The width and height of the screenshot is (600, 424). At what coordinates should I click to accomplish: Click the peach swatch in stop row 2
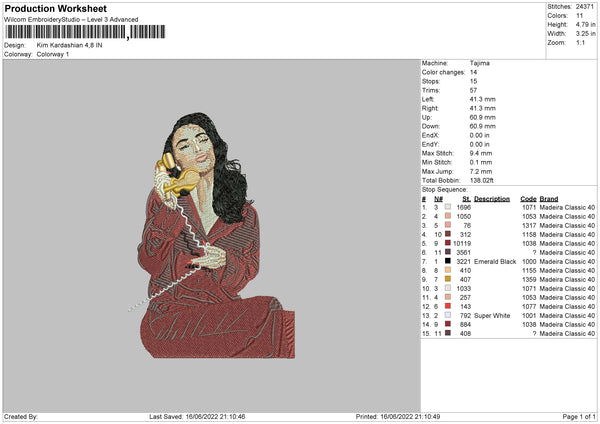448,216
